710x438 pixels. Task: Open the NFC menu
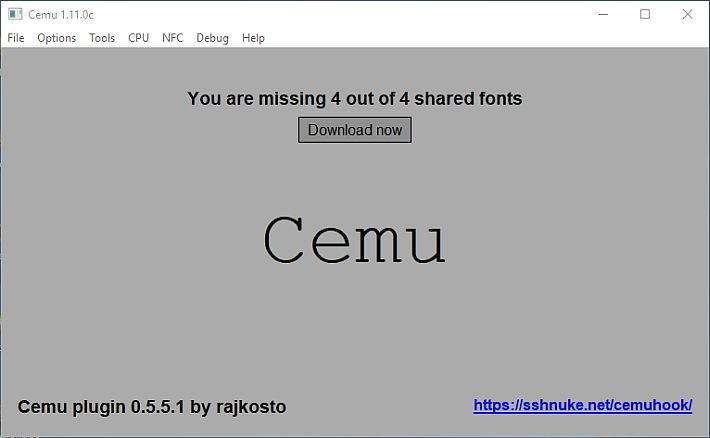click(173, 38)
